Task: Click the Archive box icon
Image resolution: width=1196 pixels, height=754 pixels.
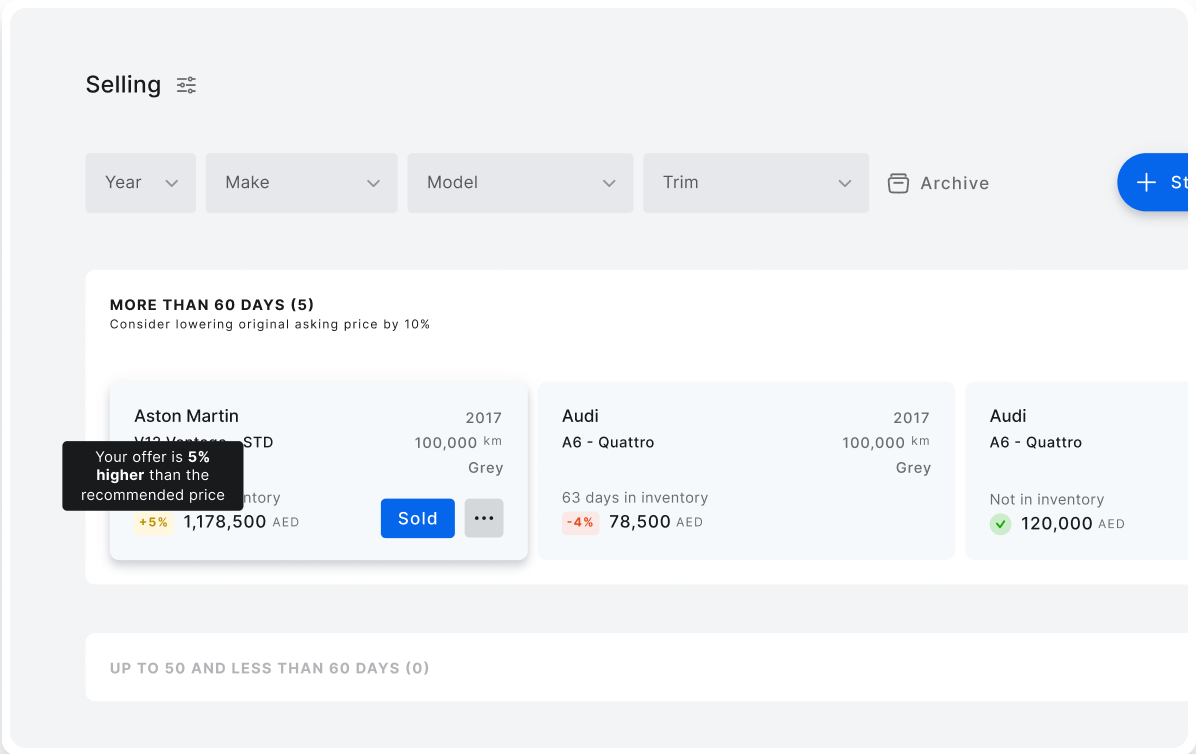Action: click(898, 183)
